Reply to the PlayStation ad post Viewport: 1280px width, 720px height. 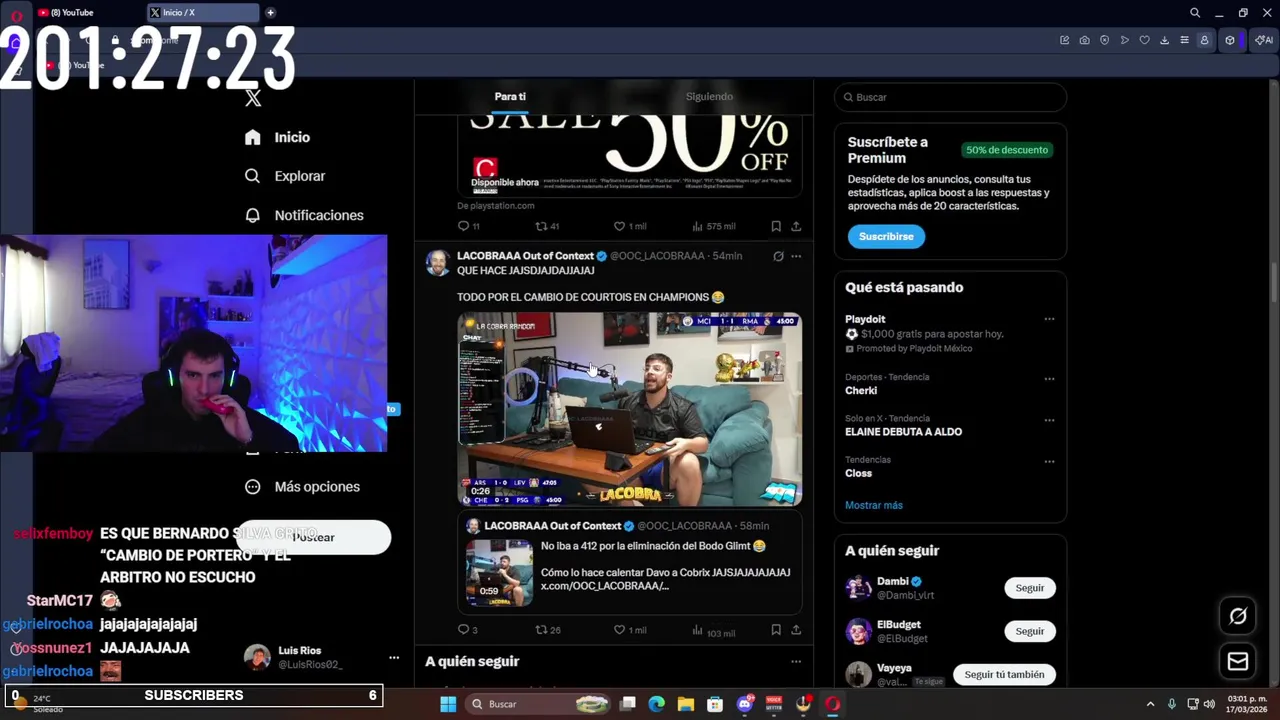point(468,226)
